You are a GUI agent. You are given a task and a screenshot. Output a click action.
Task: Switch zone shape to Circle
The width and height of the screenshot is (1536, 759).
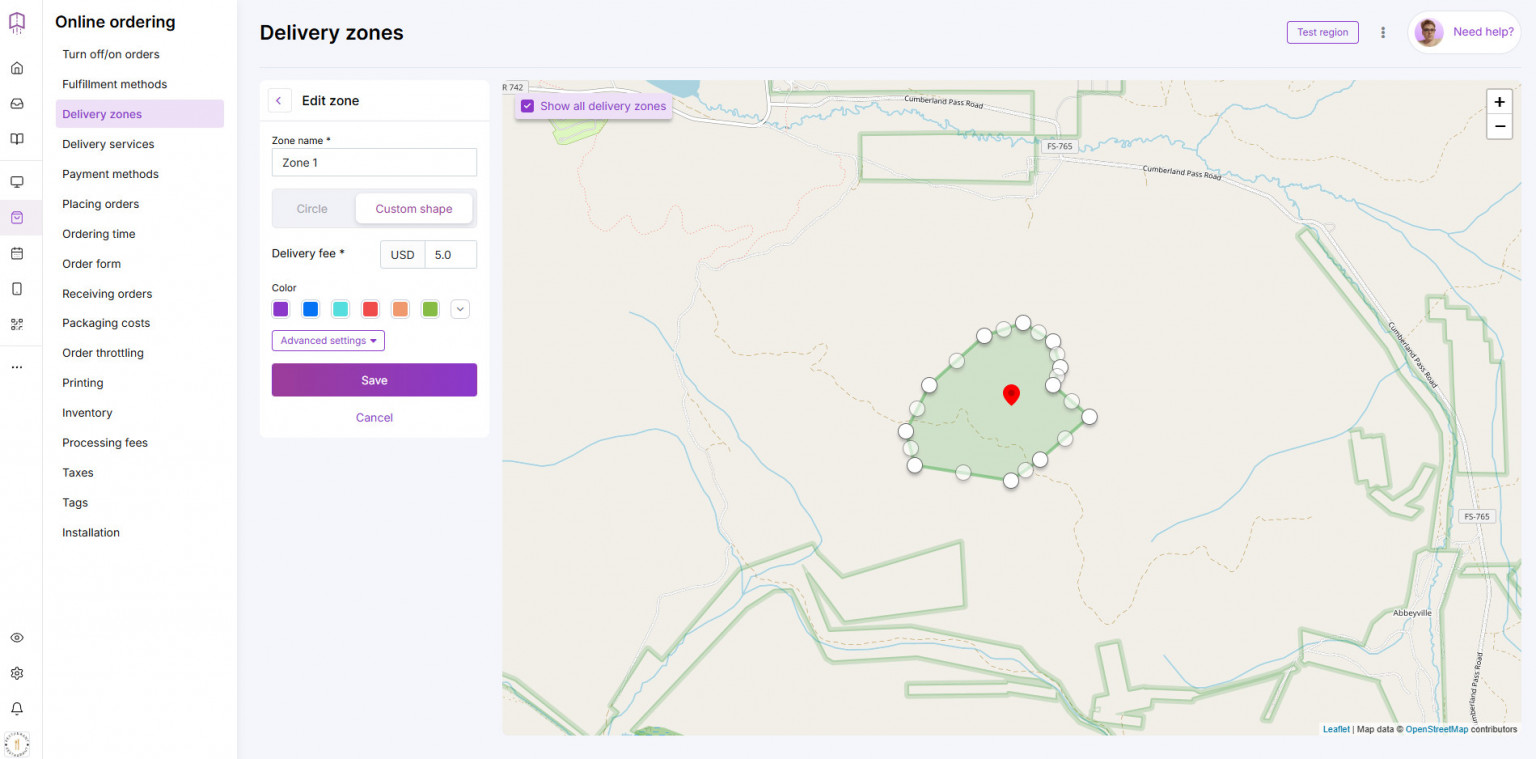[312, 209]
